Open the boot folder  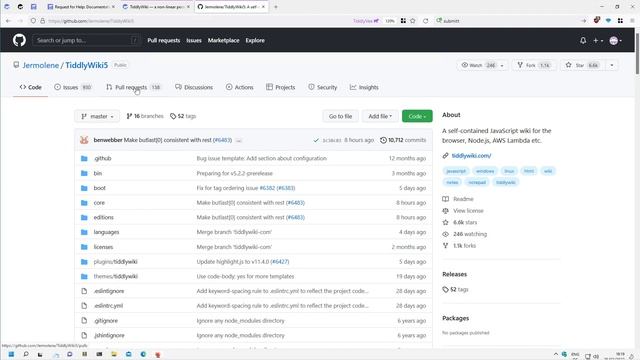[100, 188]
